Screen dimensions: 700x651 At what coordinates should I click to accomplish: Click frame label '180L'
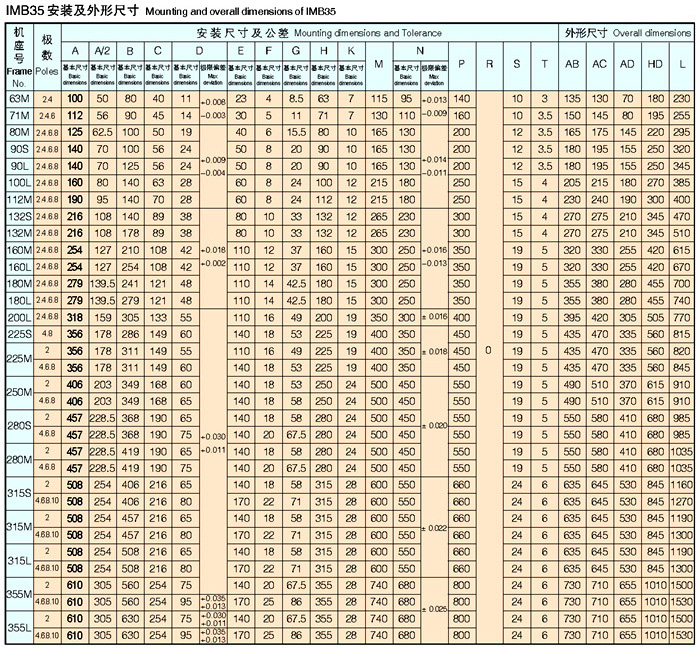[x=19, y=300]
